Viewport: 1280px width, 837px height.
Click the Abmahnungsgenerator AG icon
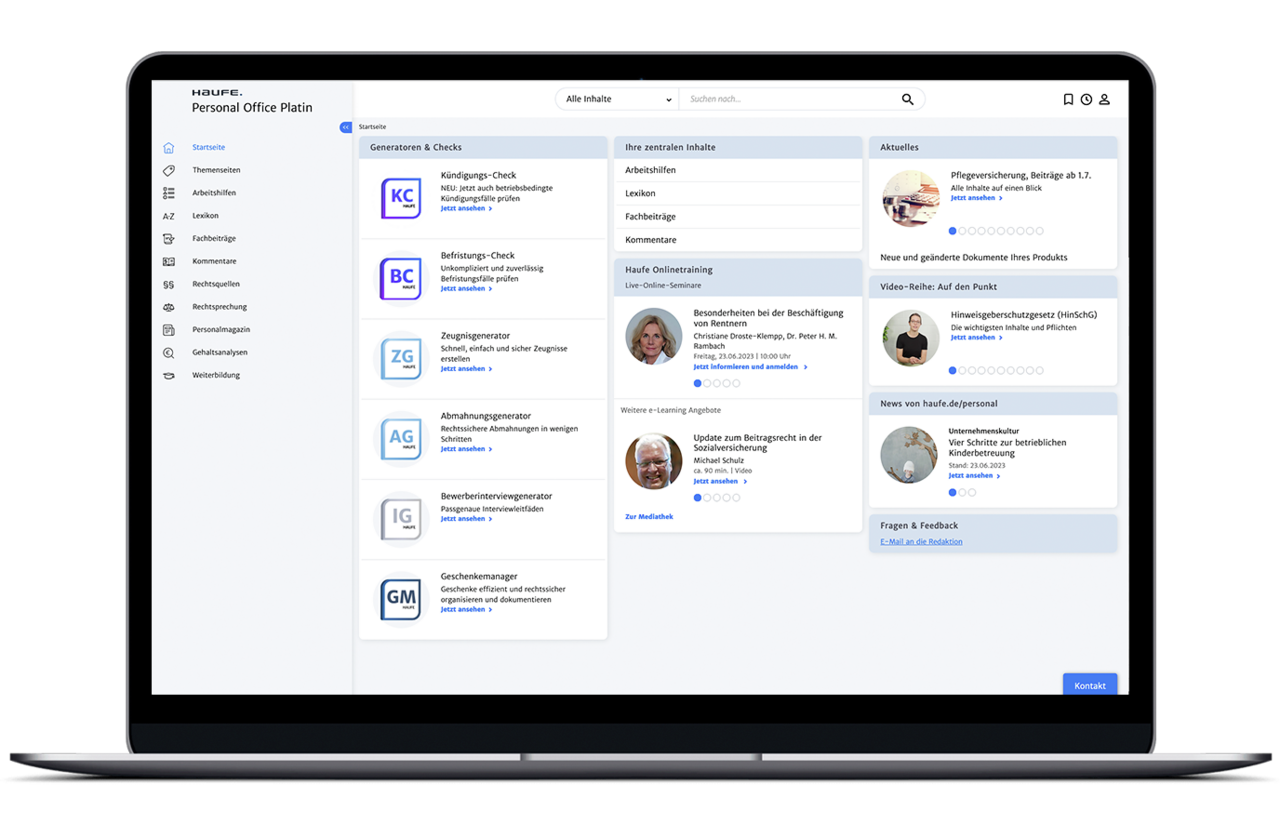401,438
